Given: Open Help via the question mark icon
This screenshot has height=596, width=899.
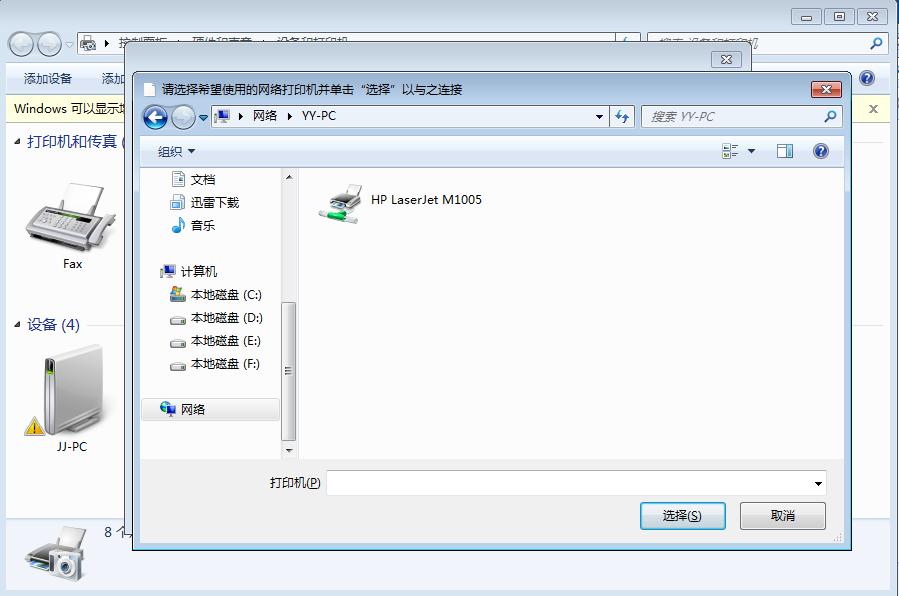Looking at the screenshot, I should click(x=820, y=151).
